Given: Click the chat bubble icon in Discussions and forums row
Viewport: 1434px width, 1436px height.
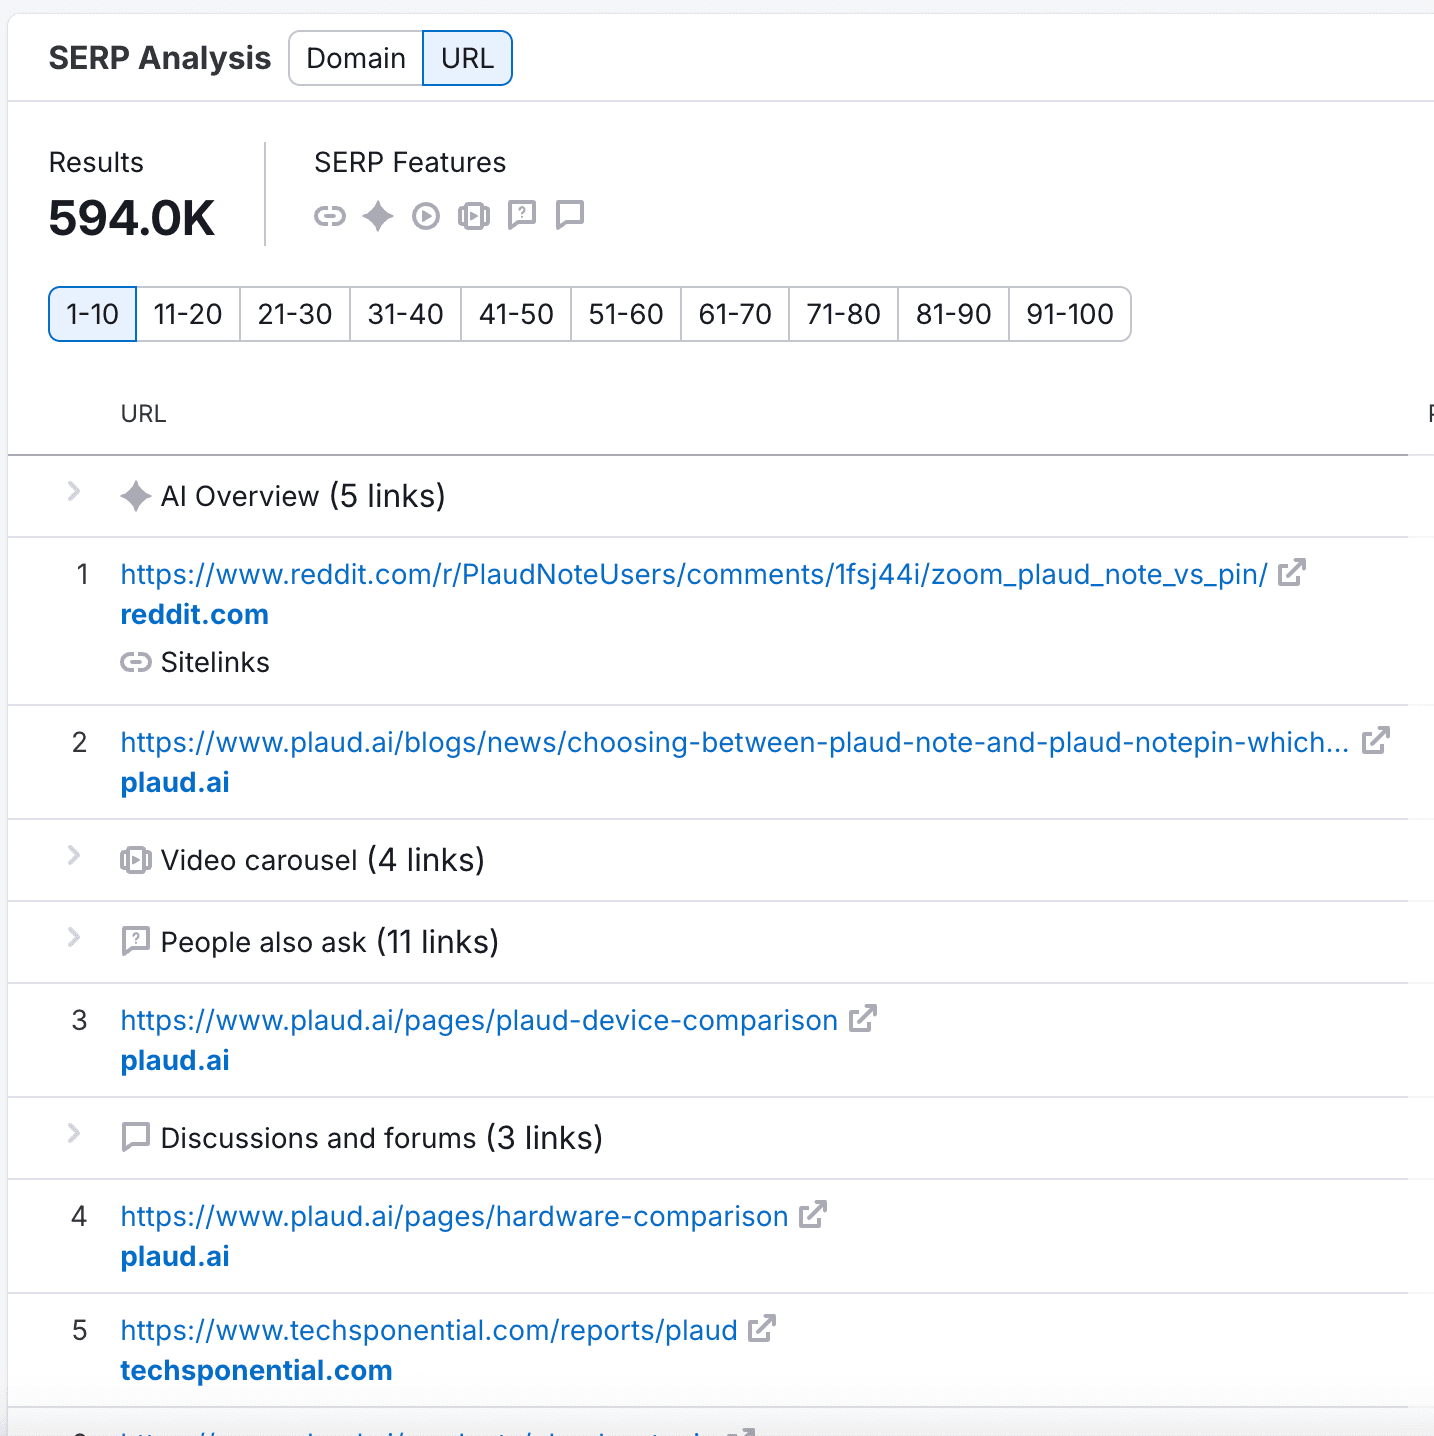Looking at the screenshot, I should tap(135, 1137).
